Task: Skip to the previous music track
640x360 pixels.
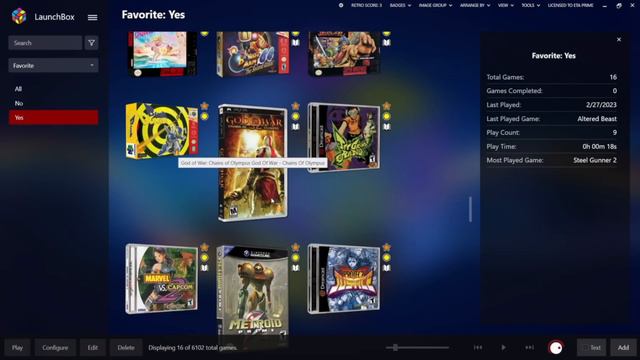Action: (478, 348)
